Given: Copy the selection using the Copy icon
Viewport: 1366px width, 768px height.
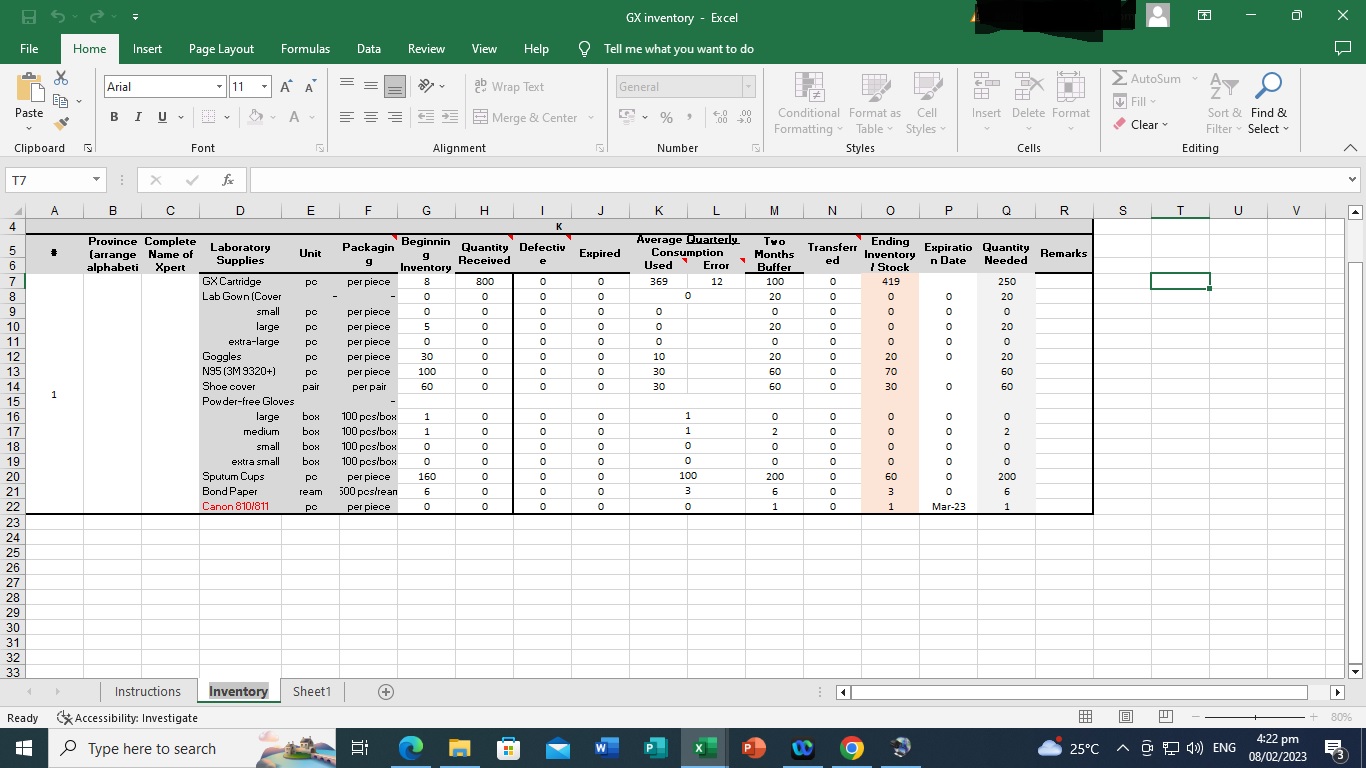Looking at the screenshot, I should [60, 101].
